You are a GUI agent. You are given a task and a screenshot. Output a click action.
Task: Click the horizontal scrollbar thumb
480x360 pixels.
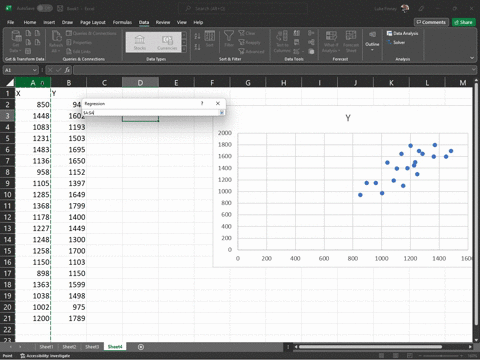(370, 347)
